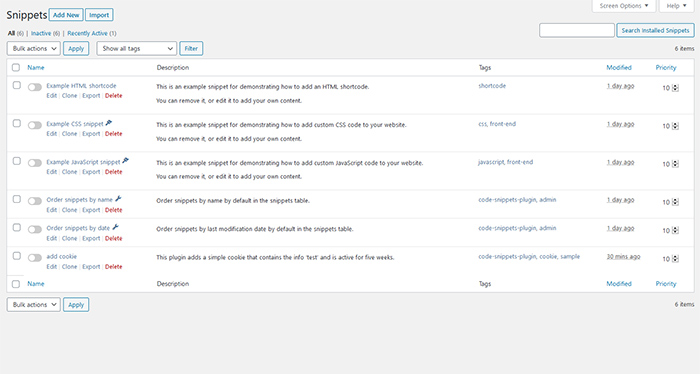The width and height of the screenshot is (700, 374).
Task: Filter by the shortcode tag
Action: click(492, 86)
